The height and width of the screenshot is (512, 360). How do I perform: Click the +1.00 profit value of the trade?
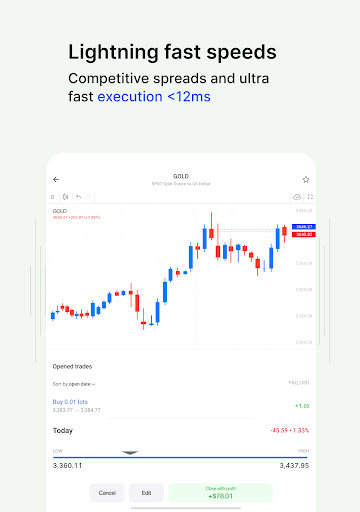click(302, 406)
